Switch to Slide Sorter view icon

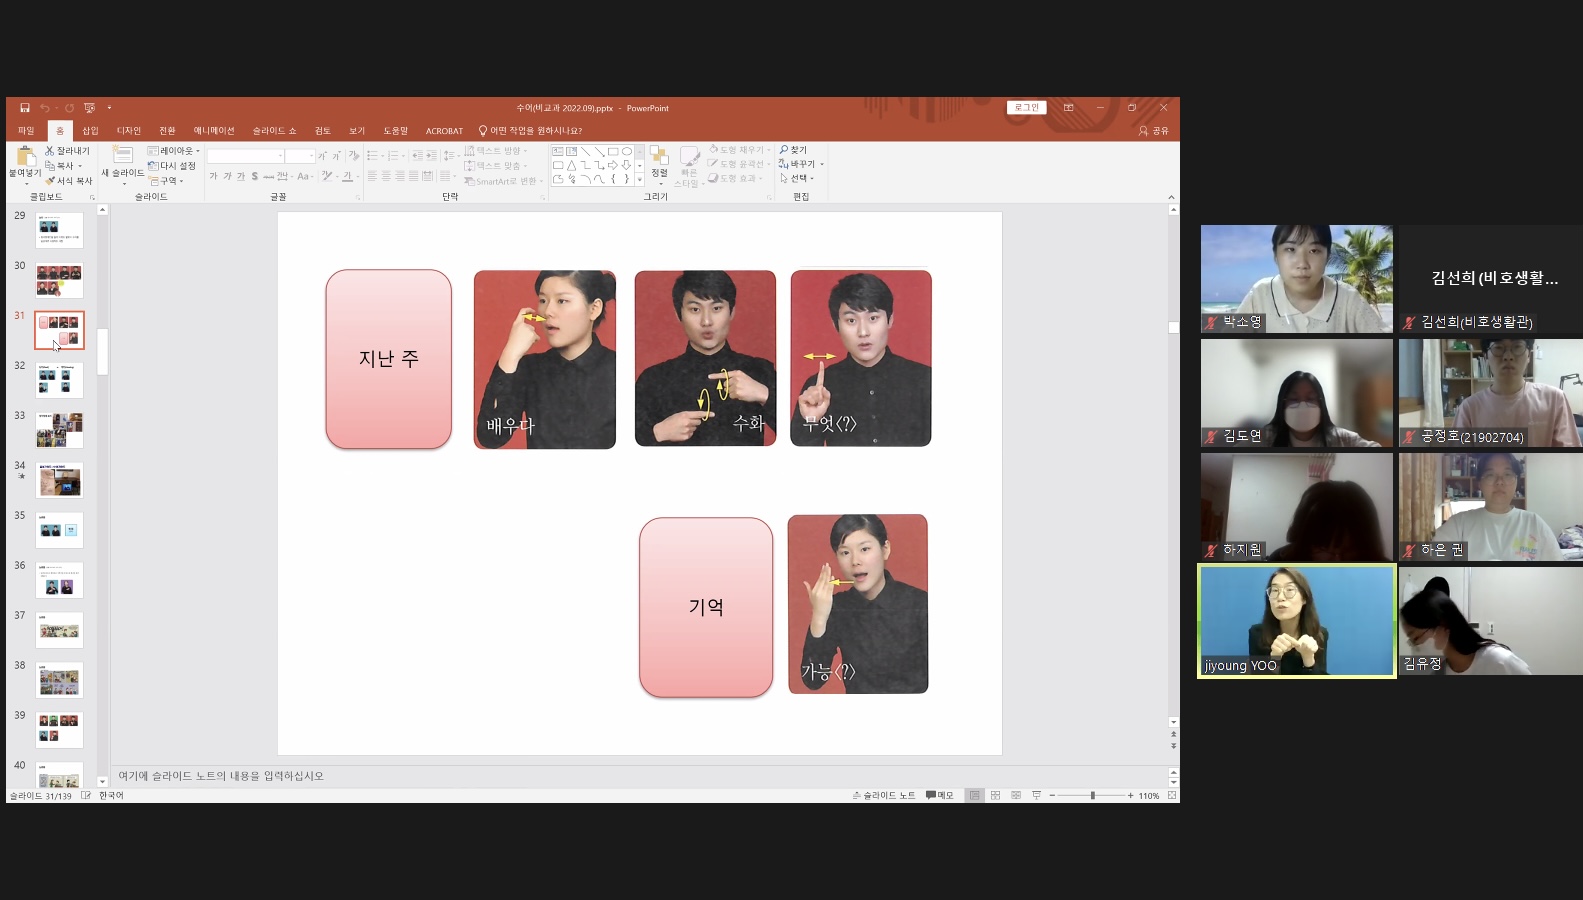tap(995, 795)
